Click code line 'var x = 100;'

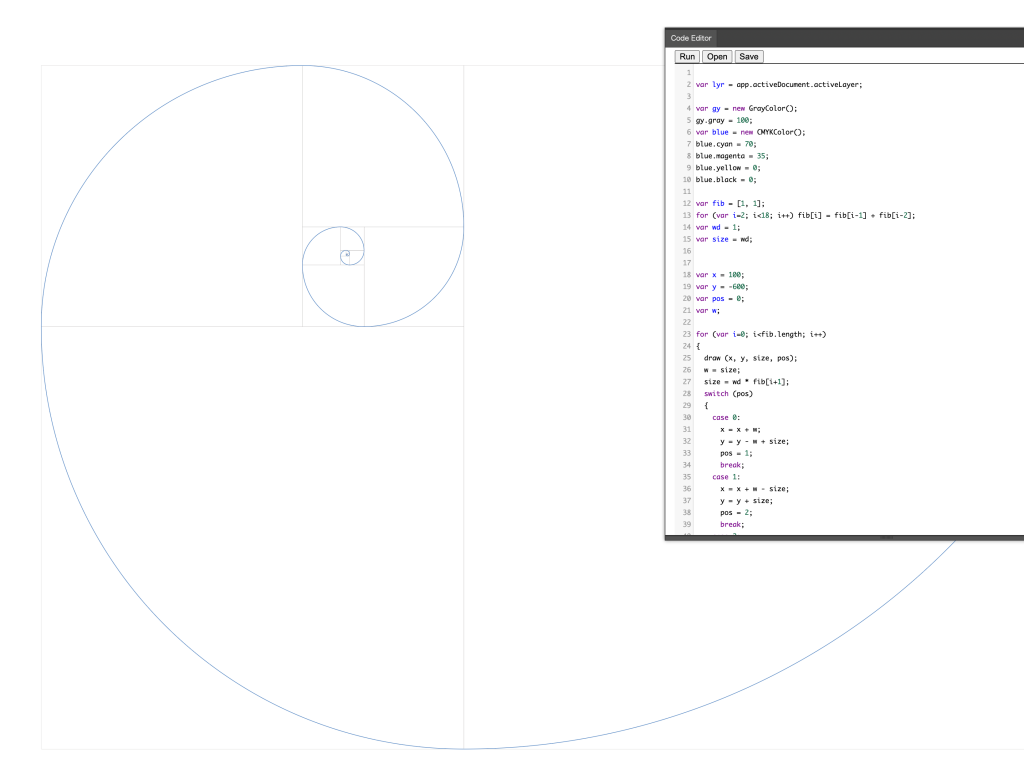point(720,275)
